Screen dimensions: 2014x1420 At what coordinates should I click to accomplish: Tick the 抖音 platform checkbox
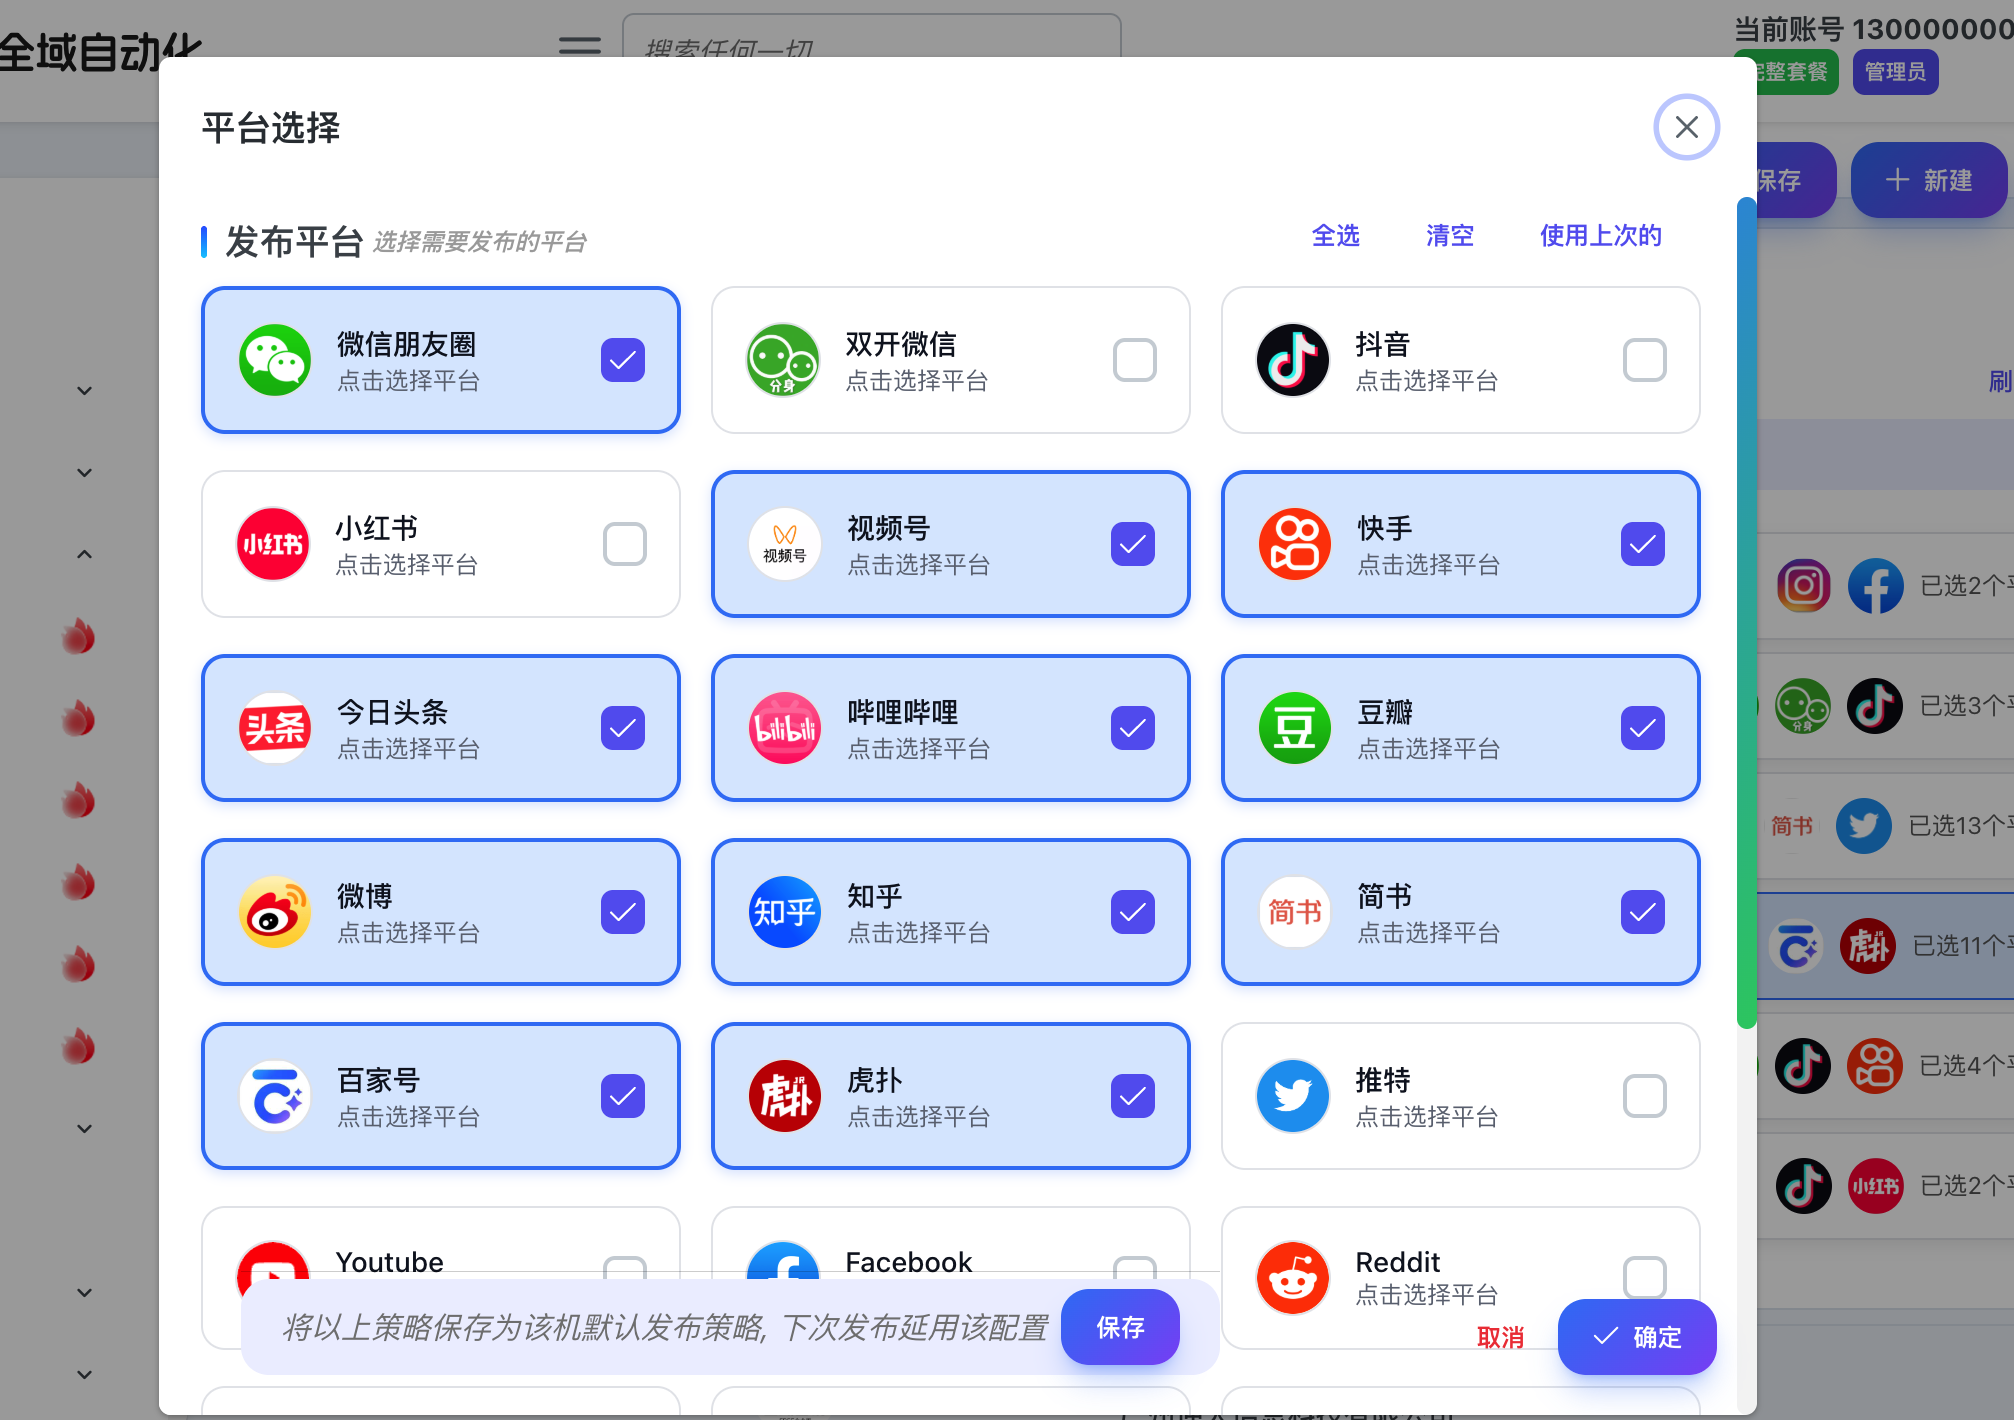pyautogui.click(x=1644, y=360)
